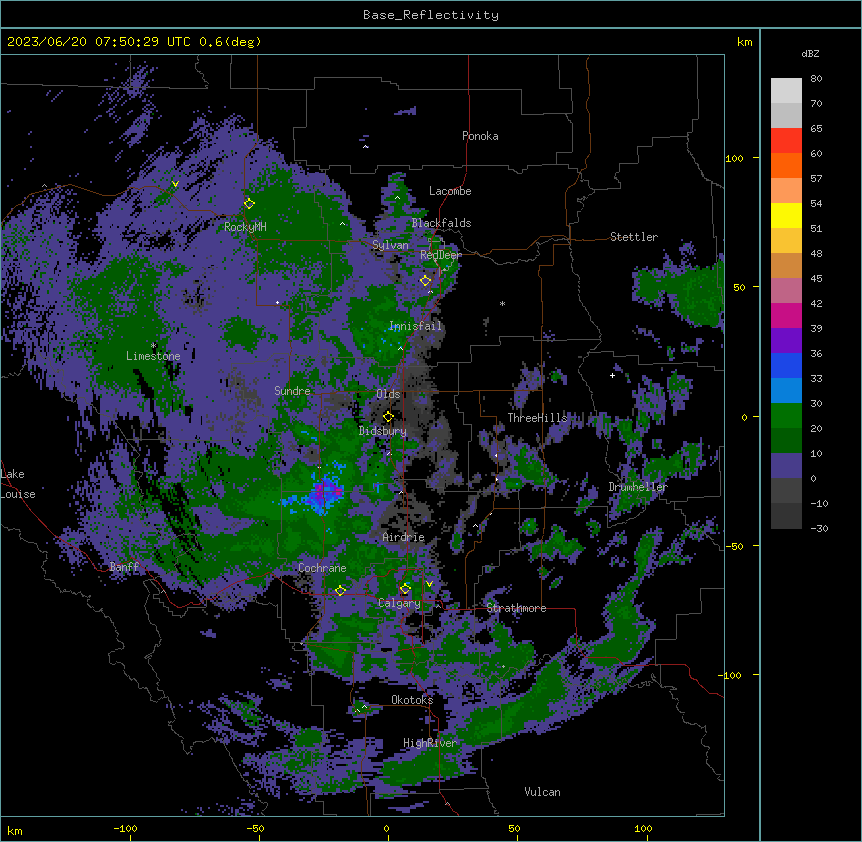Pick the magenta 42-39 dBZ legend swatch
Viewport: 862px width, 842px height.
786,315
